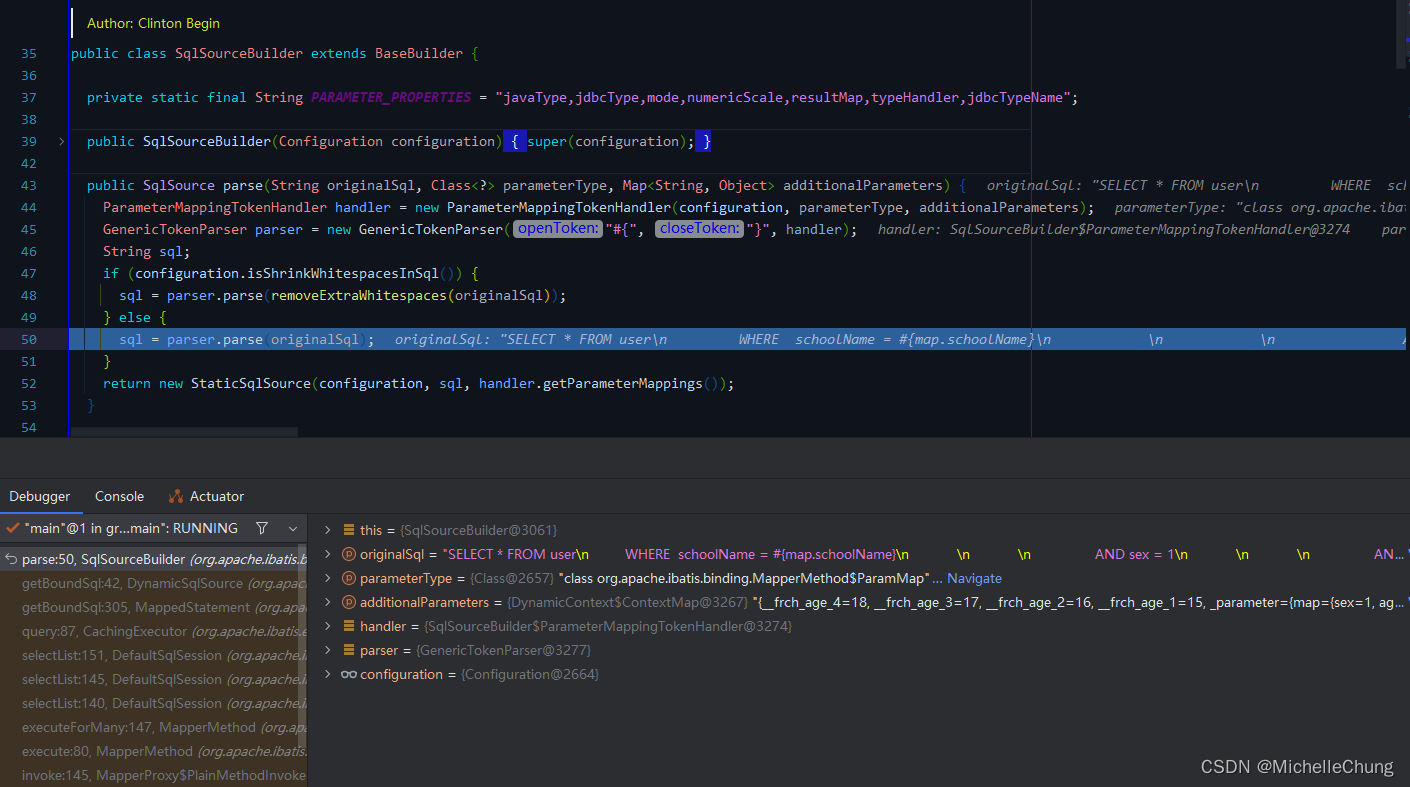Click line number 44 in the gutter

[x=28, y=207]
